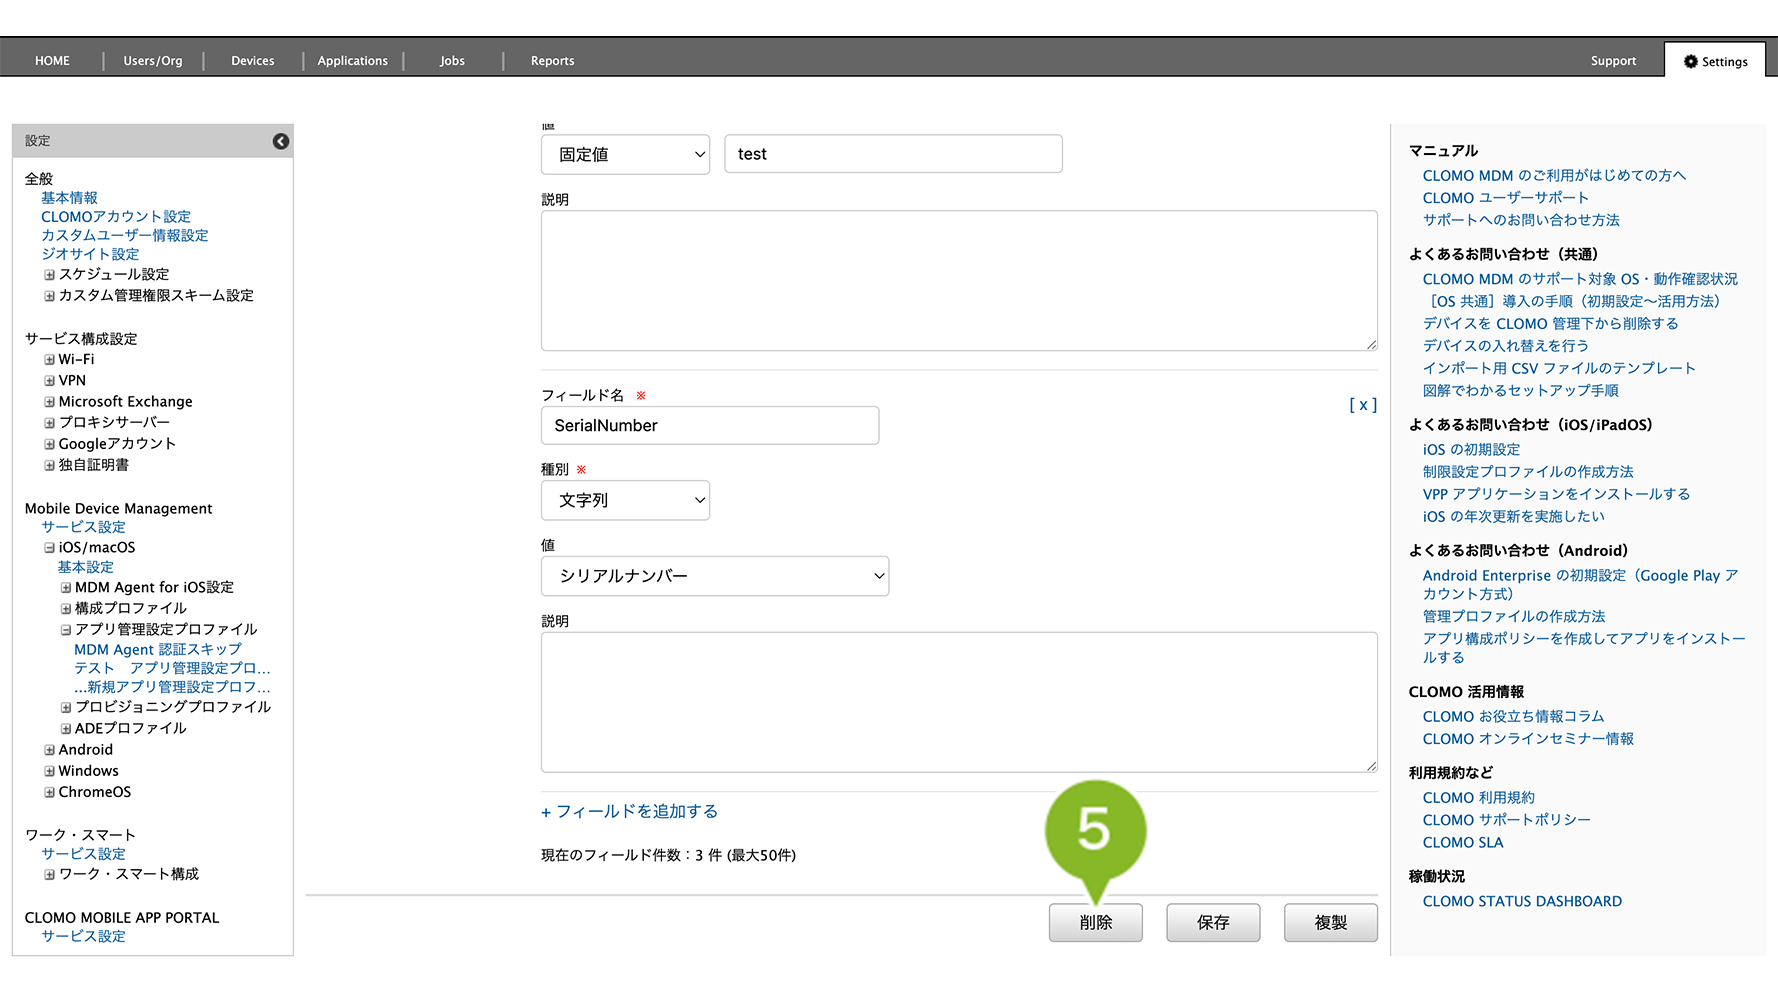Expand the Android tree node
Viewport: 1778px width, 1000px height.
(49, 750)
